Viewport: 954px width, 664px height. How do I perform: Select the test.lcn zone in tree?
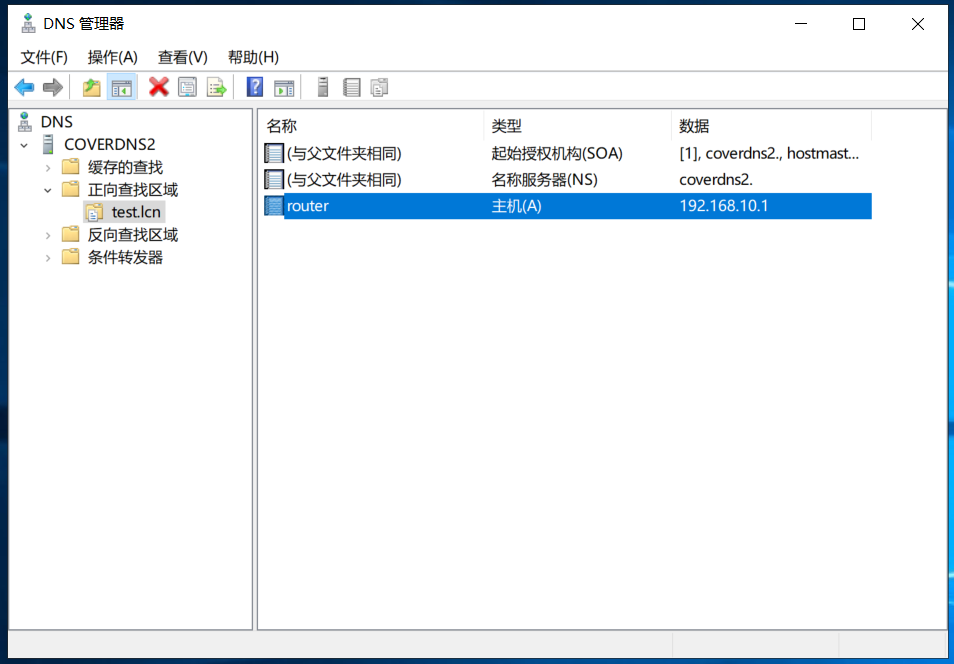tap(136, 212)
